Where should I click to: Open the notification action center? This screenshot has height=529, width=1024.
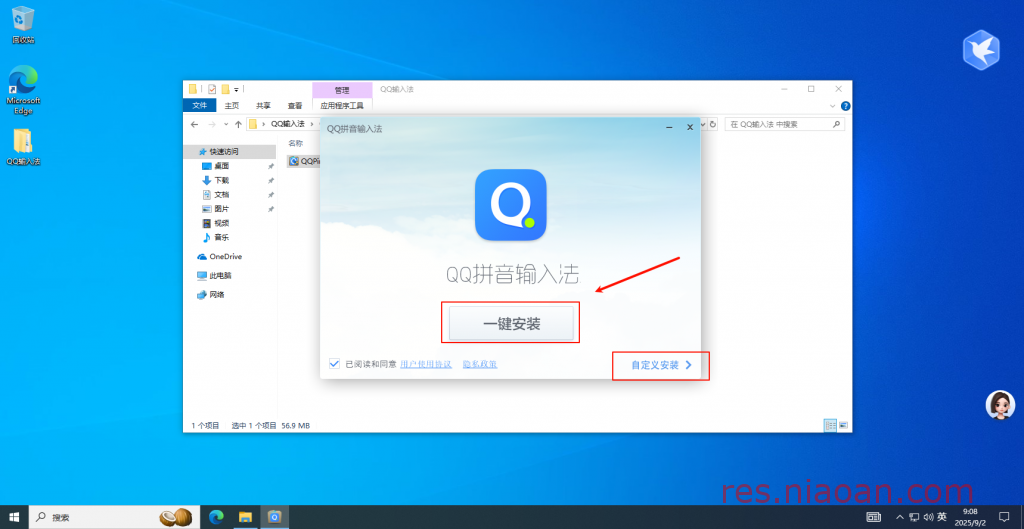pos(1004,517)
